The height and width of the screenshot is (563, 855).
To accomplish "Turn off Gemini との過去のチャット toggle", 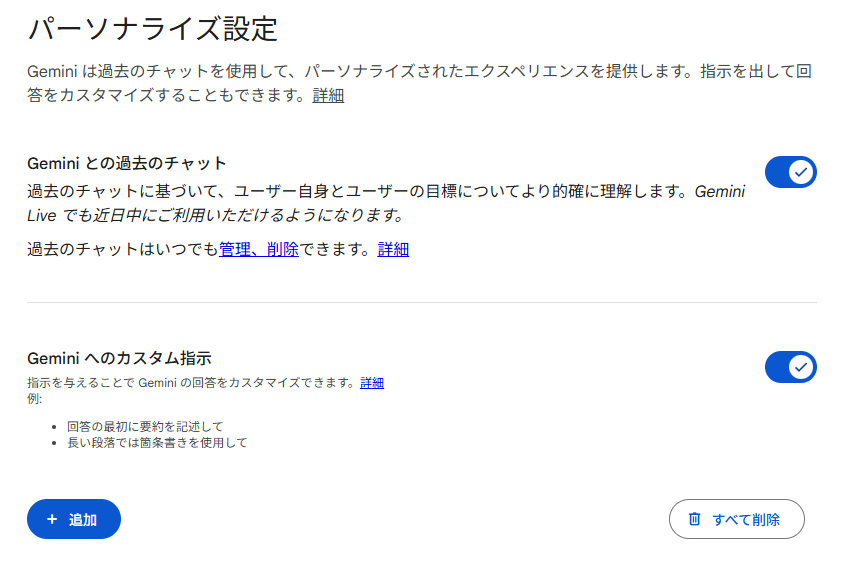I will 790,172.
